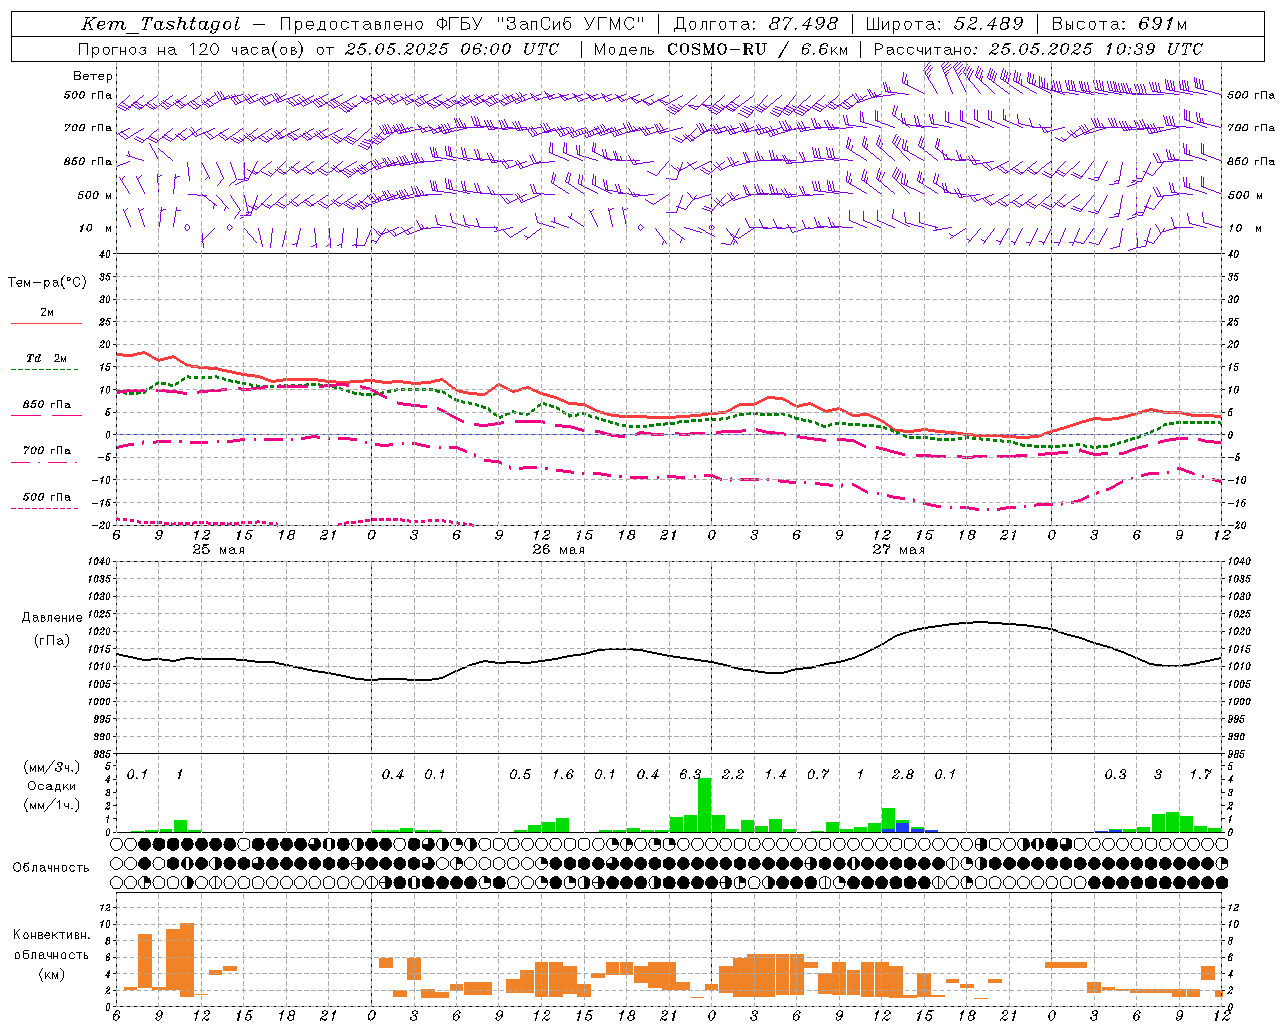
Task: Click the tallest green precipitation bar
Action: click(x=704, y=805)
